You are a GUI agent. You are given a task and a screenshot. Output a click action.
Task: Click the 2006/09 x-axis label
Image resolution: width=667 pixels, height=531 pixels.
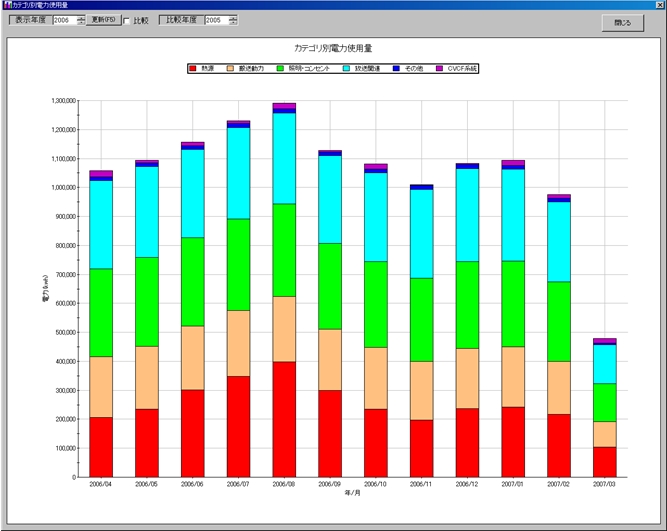[x=329, y=484]
